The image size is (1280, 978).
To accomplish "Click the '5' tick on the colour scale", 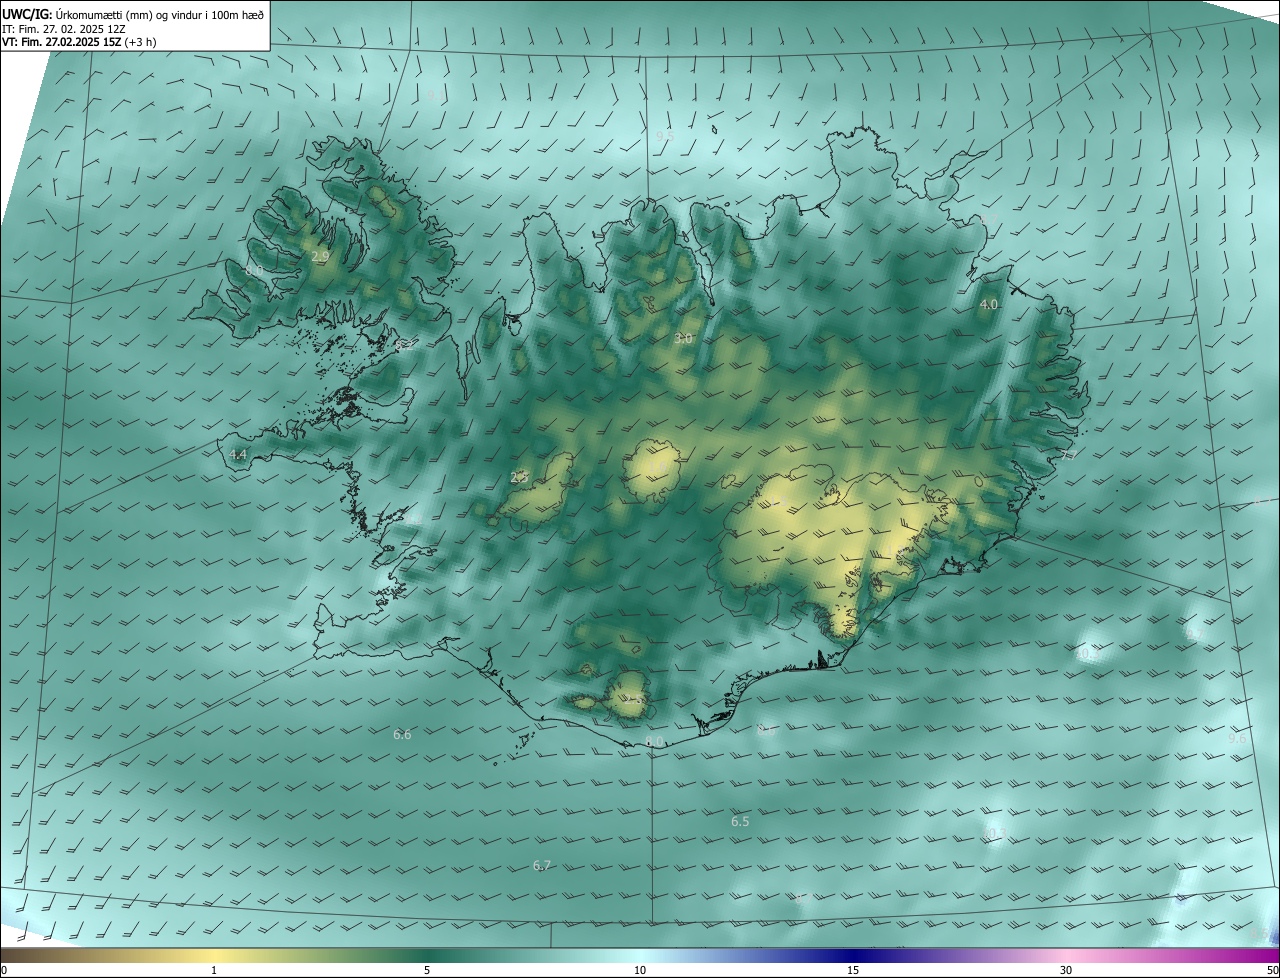I will (x=427, y=970).
